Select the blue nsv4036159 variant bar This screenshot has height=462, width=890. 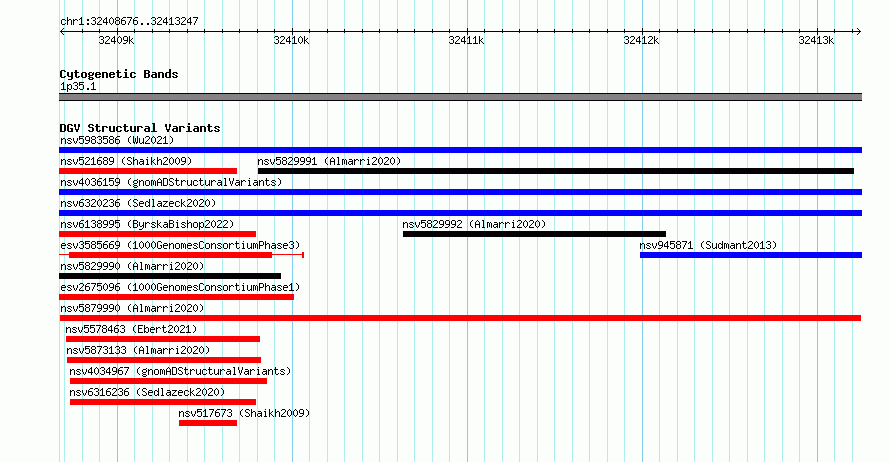tap(460, 192)
